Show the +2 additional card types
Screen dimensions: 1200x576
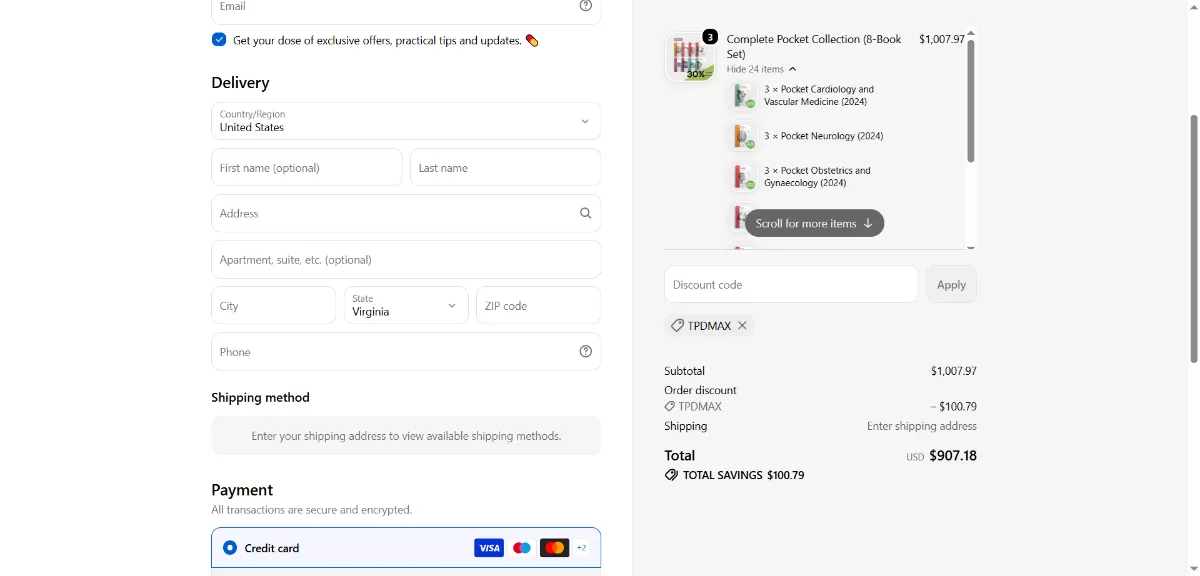(582, 548)
